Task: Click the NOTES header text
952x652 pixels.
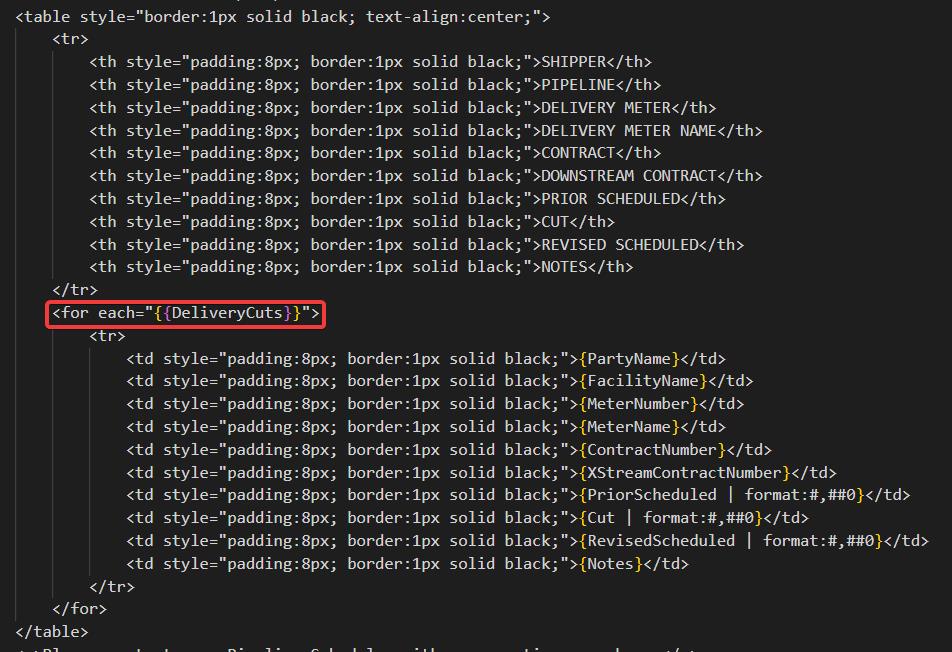Action: pos(564,267)
